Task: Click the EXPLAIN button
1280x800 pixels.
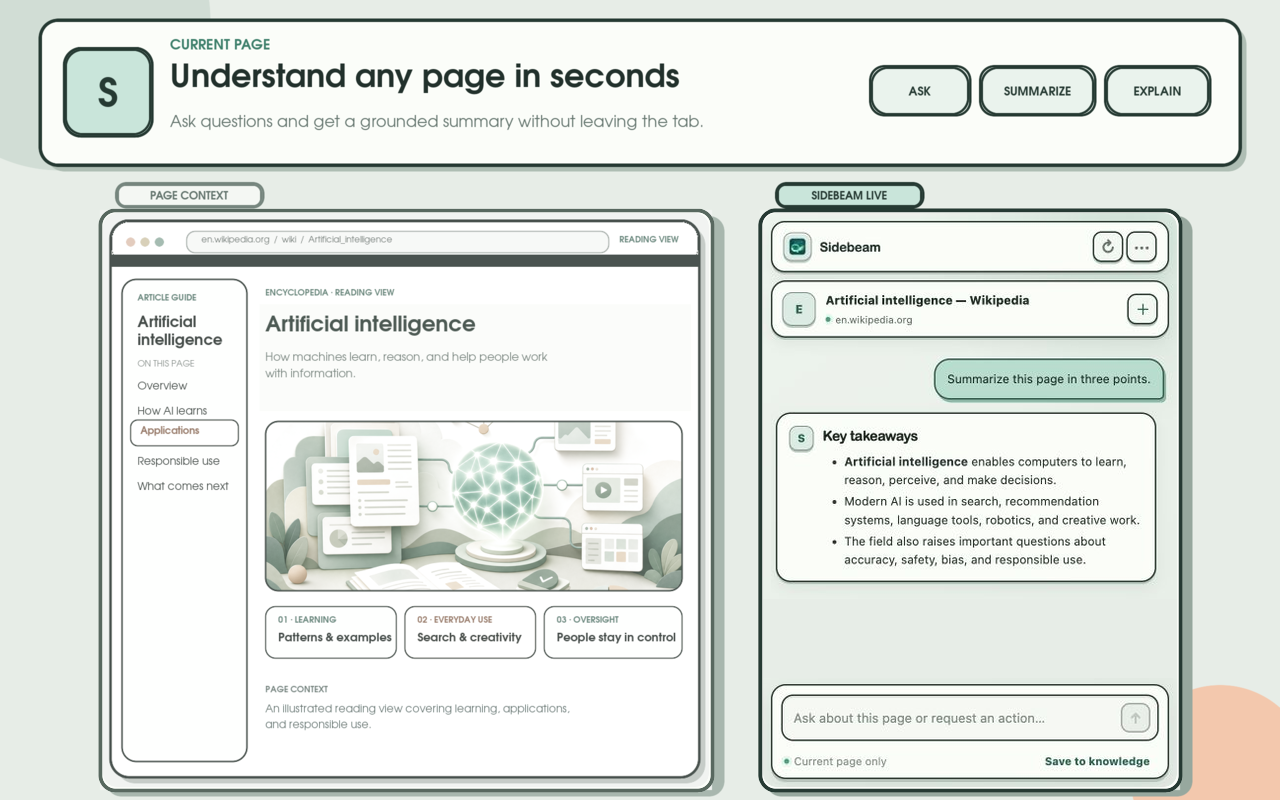Action: pyautogui.click(x=1157, y=91)
